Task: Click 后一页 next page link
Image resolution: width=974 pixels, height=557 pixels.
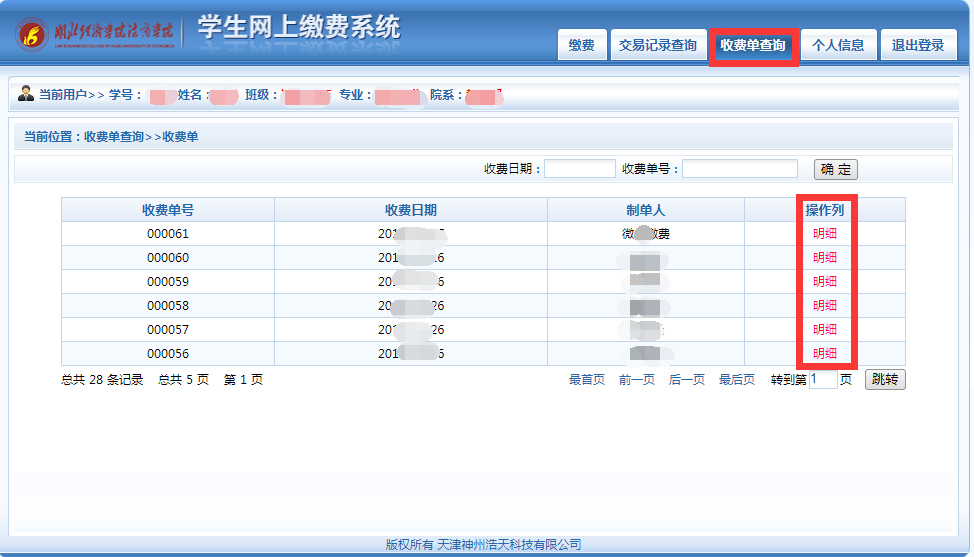Action: pyautogui.click(x=686, y=380)
